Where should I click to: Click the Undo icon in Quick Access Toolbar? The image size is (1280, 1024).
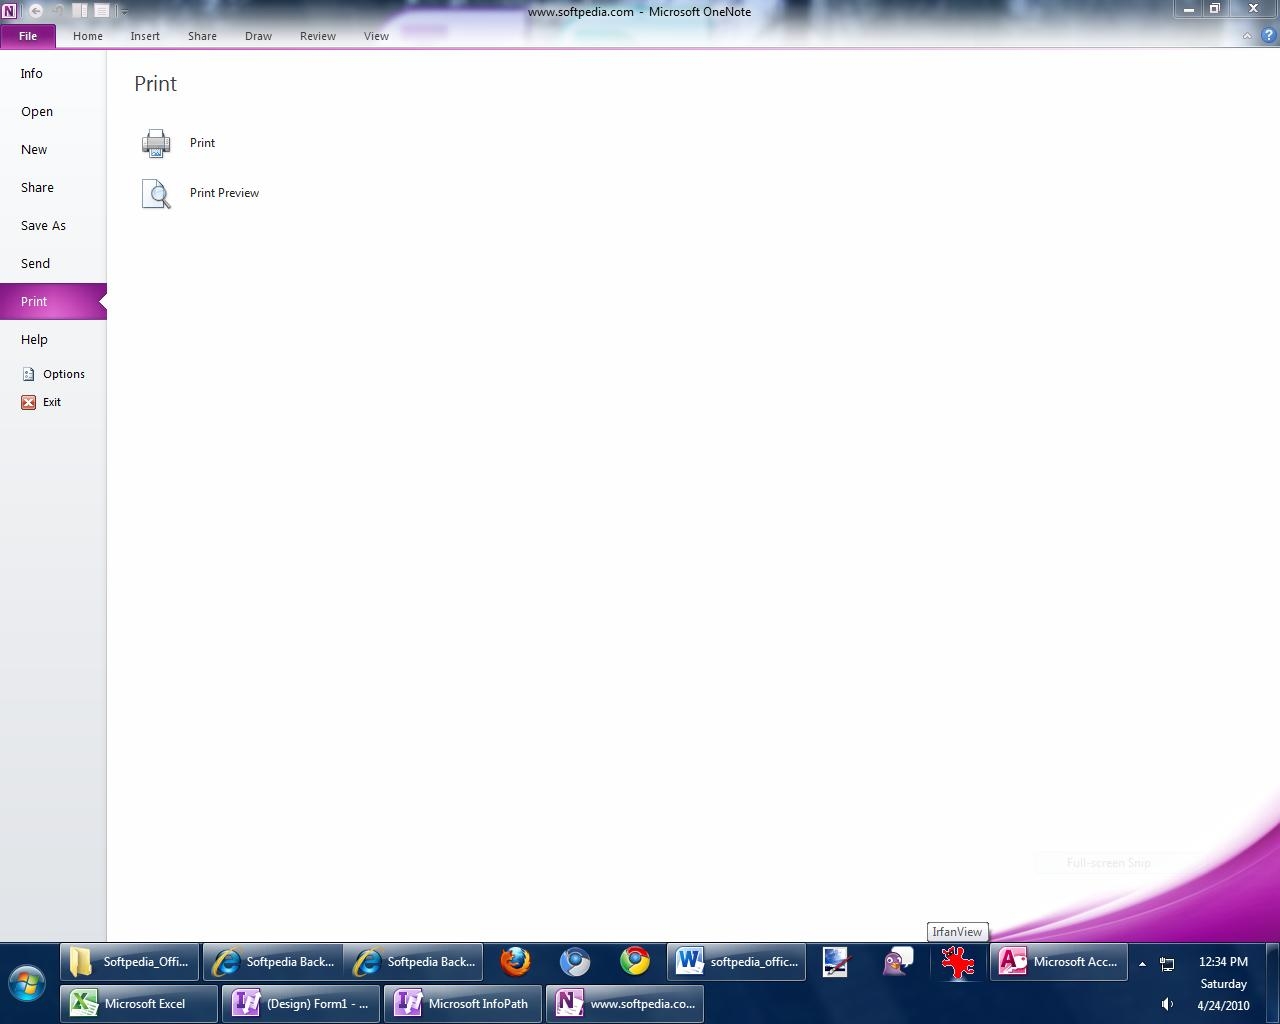58,11
